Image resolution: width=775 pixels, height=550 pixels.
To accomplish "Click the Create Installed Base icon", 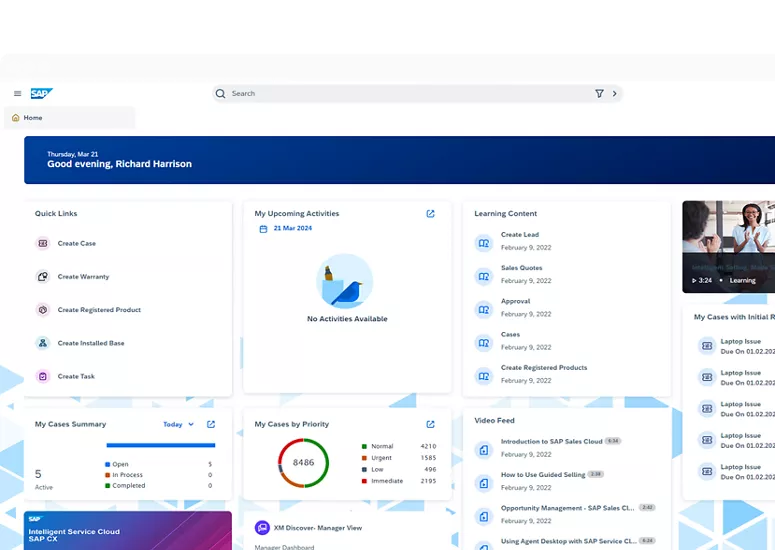I will [x=43, y=343].
